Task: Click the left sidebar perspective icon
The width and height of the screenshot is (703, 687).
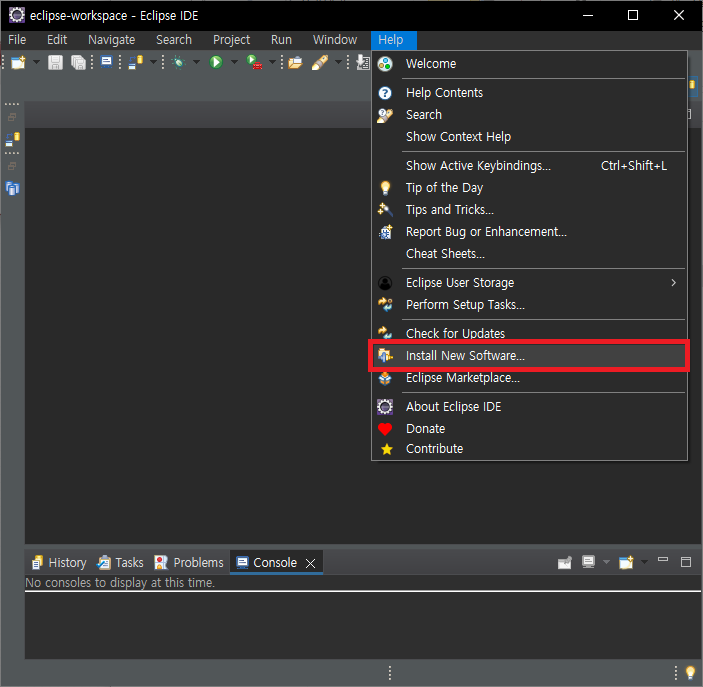Action: tap(13, 139)
